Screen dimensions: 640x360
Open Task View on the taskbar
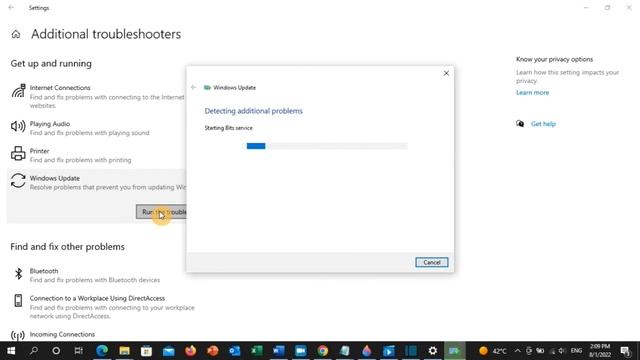coord(78,351)
